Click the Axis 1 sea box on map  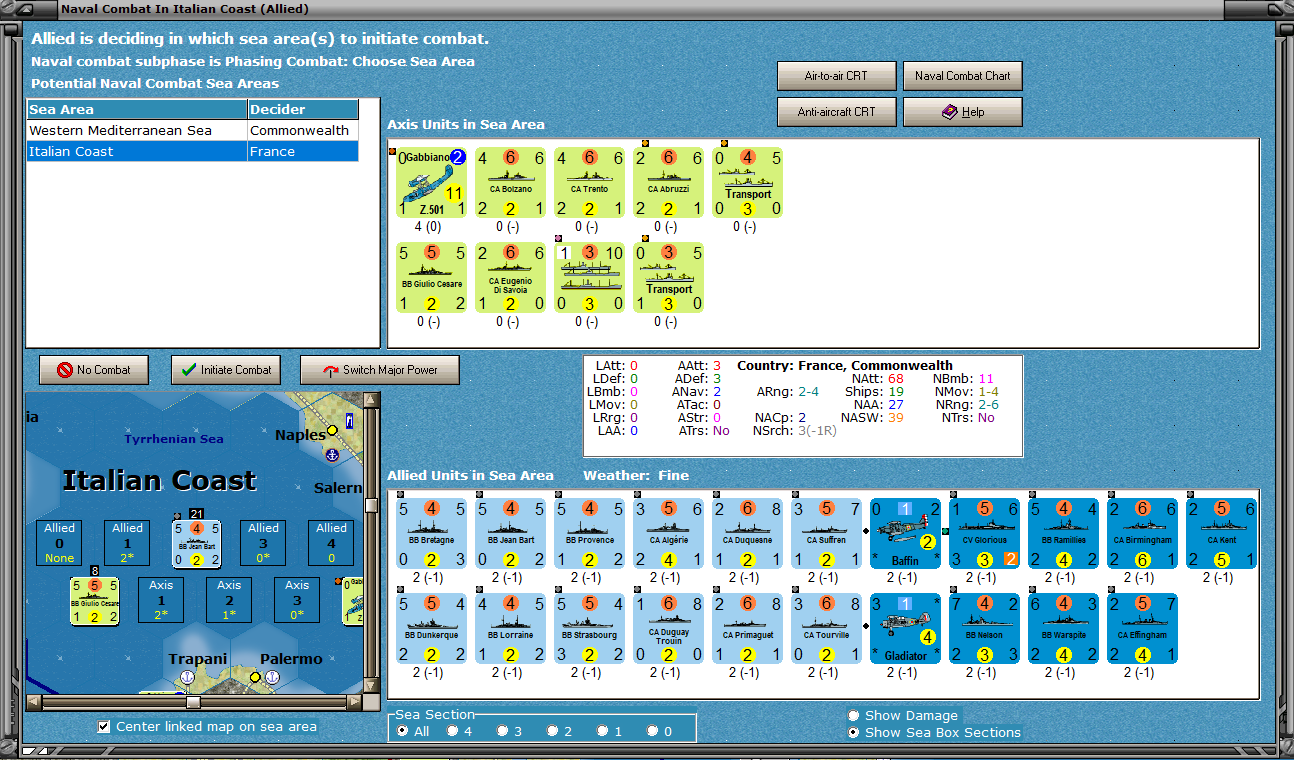162,600
